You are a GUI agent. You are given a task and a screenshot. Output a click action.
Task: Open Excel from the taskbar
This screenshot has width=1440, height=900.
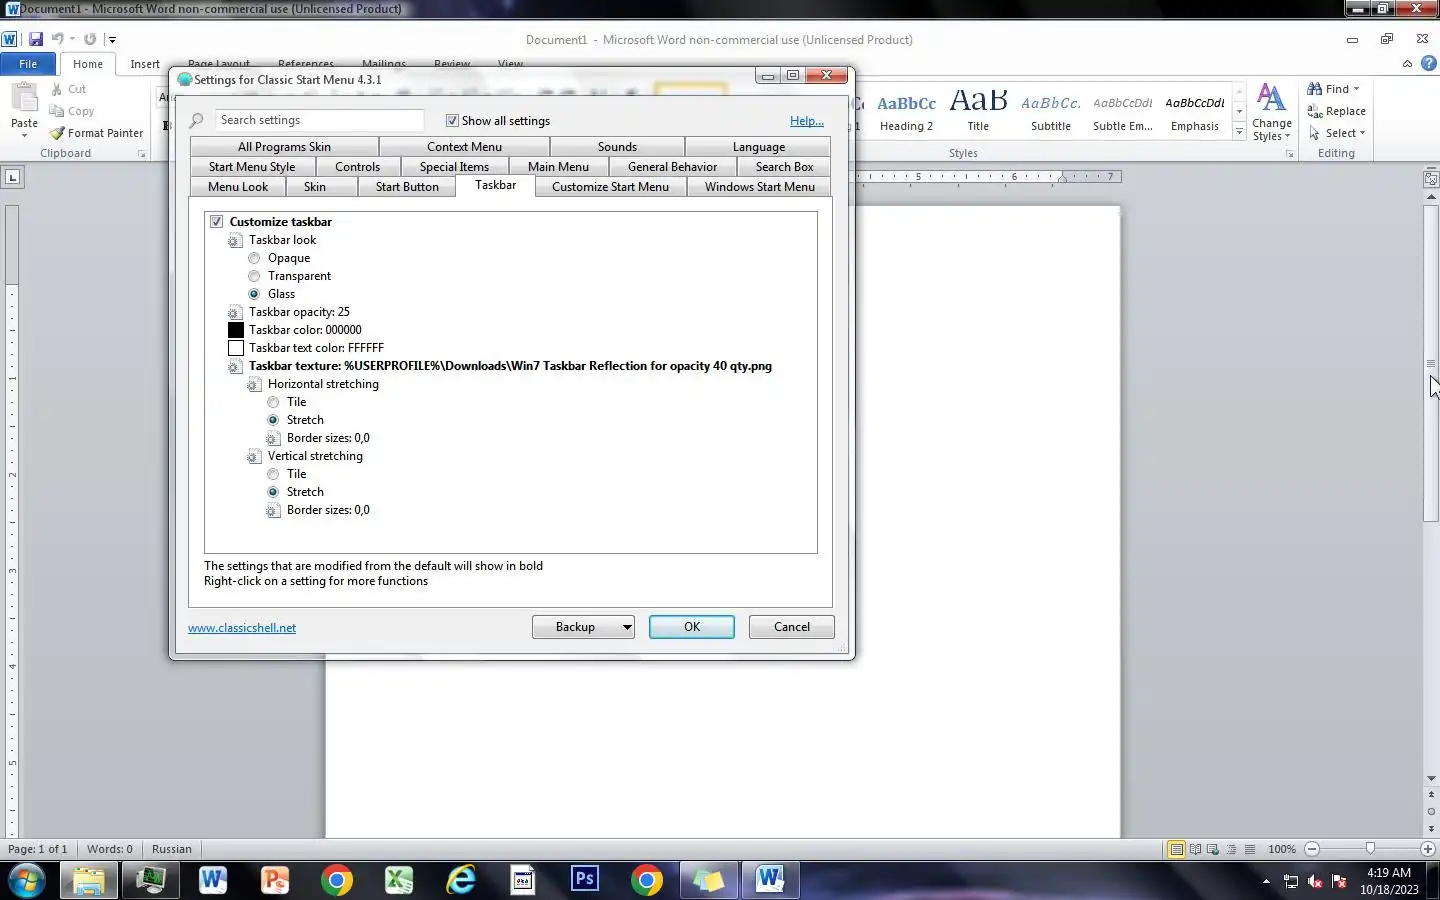point(399,880)
